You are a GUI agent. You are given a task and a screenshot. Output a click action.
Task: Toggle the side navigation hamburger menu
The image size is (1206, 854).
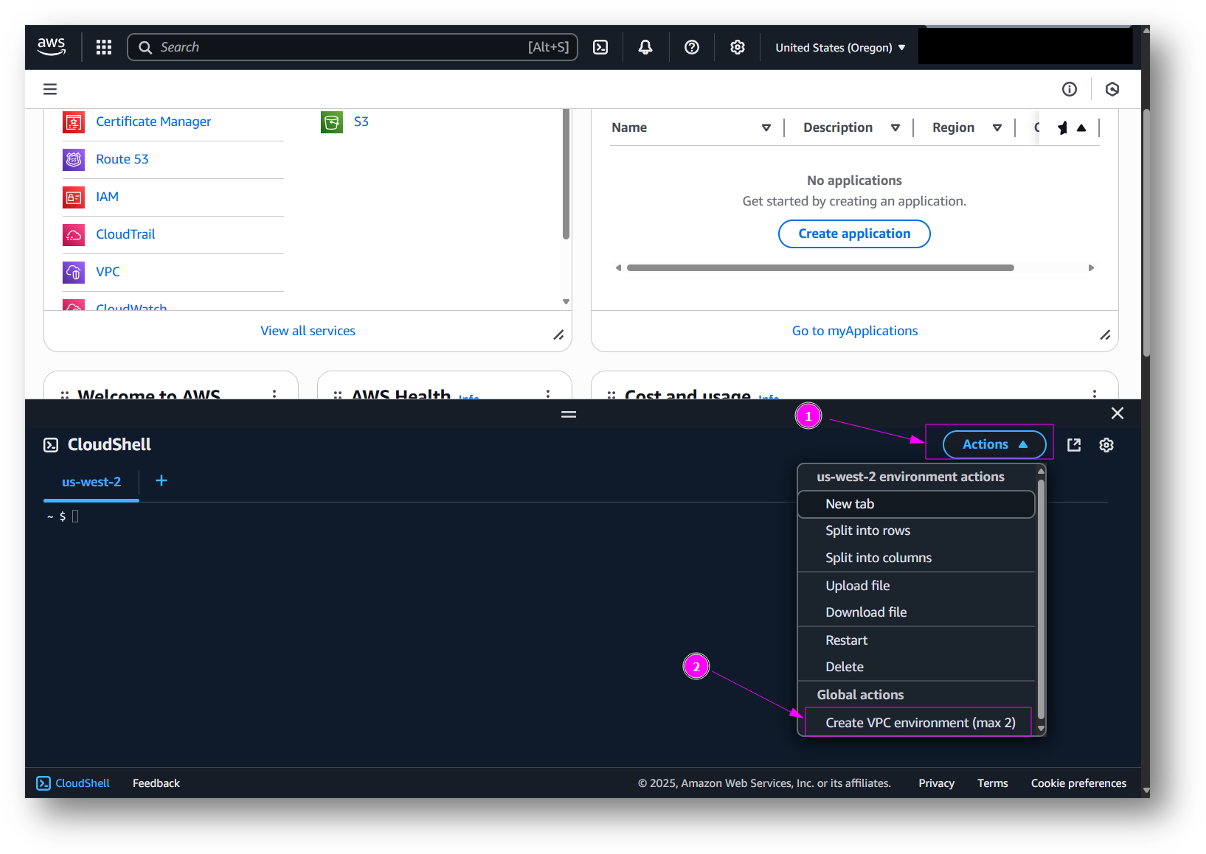[x=50, y=89]
